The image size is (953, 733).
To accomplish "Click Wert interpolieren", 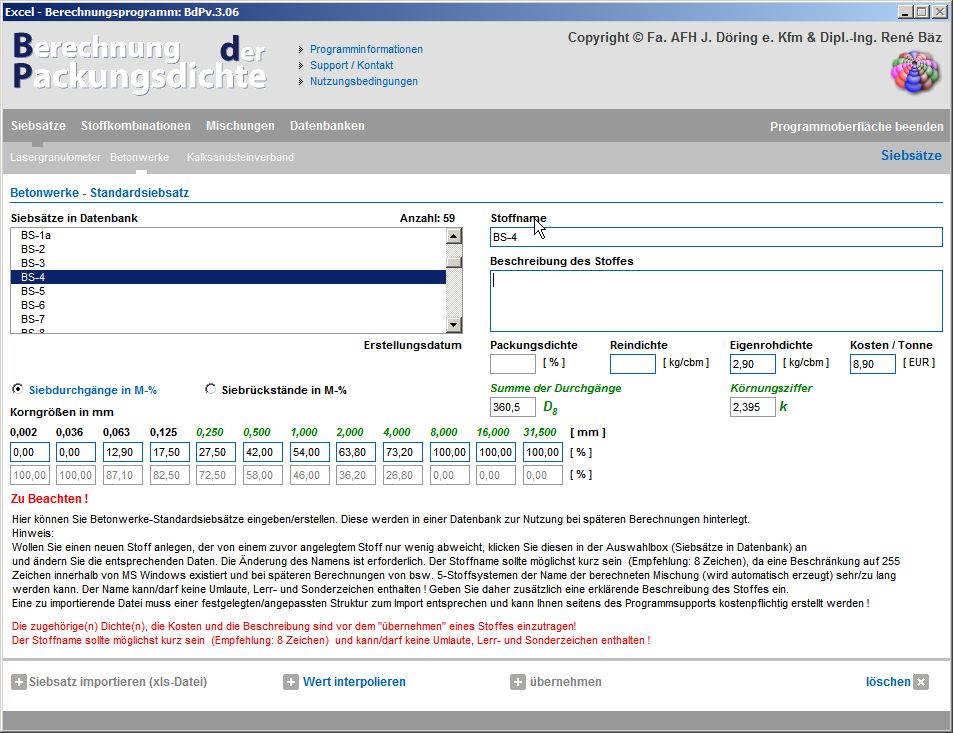I will 354,682.
